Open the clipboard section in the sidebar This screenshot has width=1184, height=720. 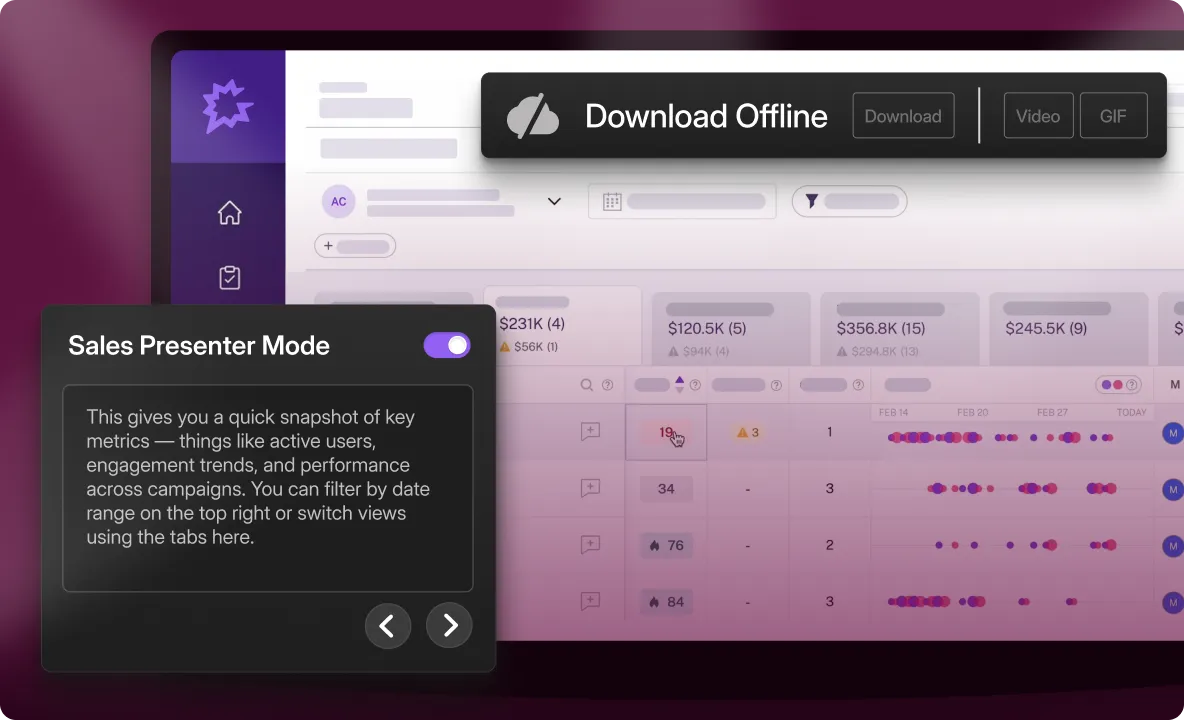pyautogui.click(x=229, y=278)
